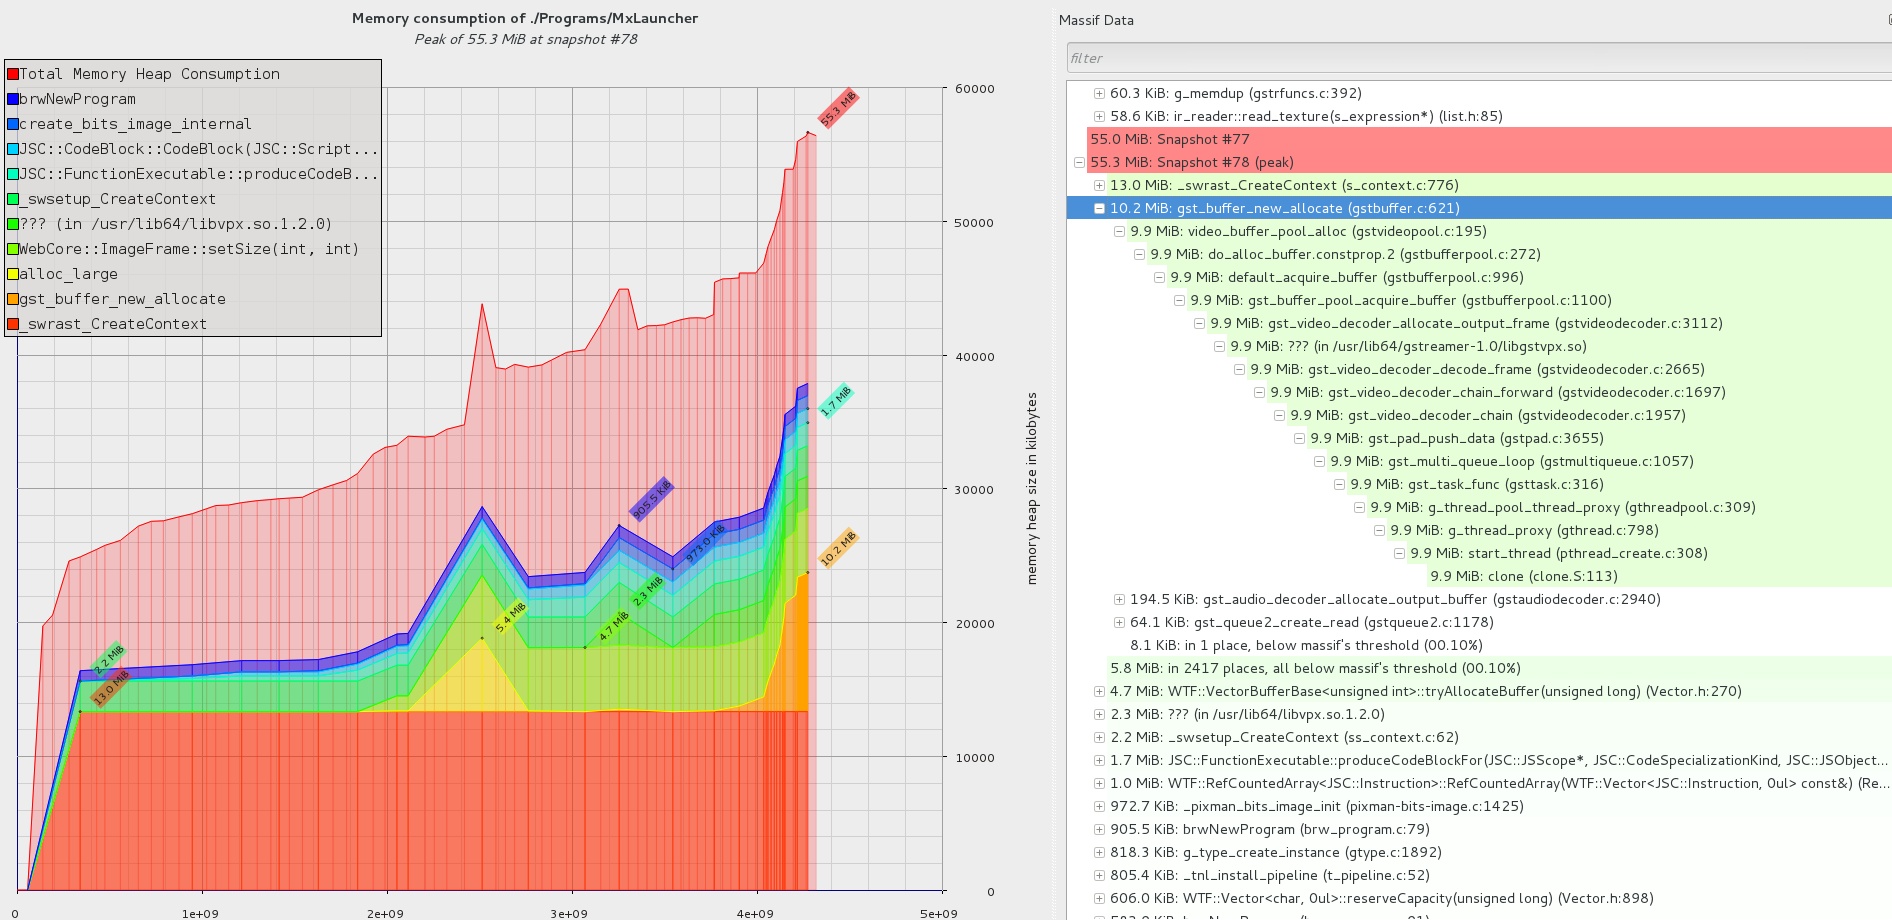The image size is (1892, 920).
Task: Expand WTF::VectorBufferBase 4.7 MiB node
Action: [x=1099, y=691]
